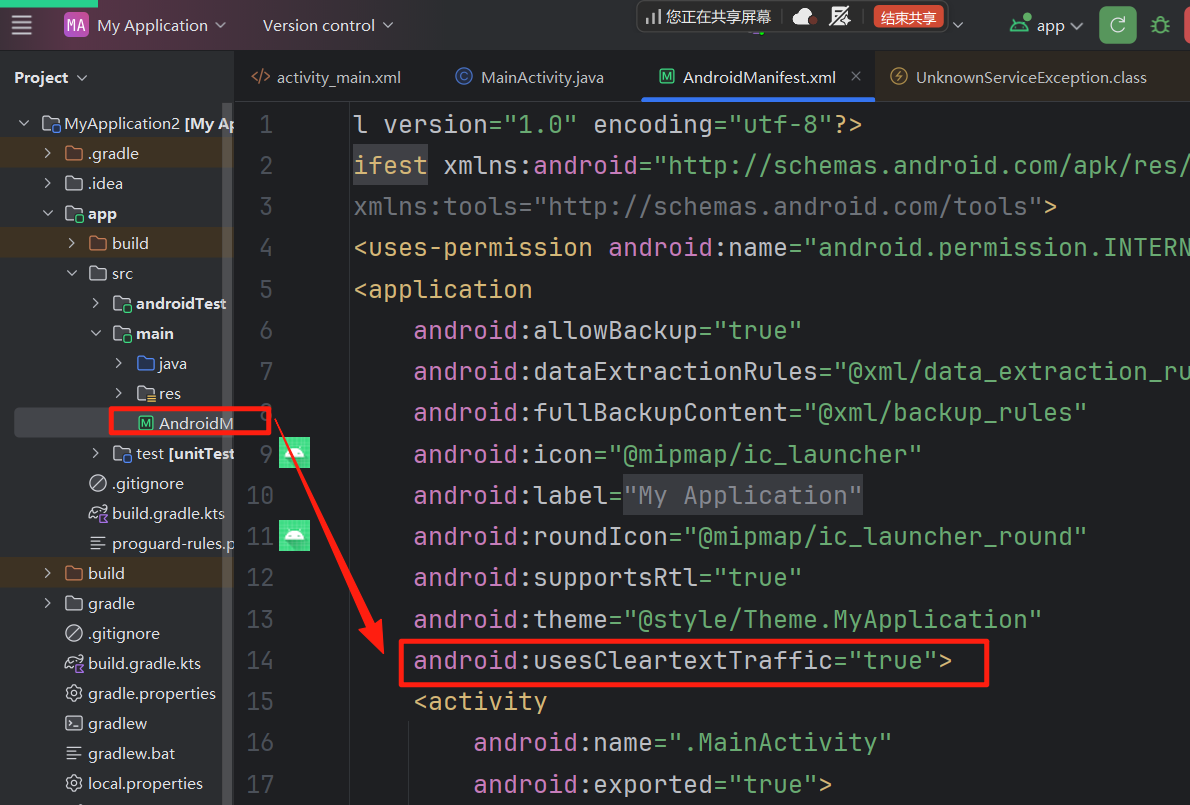Image resolution: width=1190 pixels, height=805 pixels.
Task: Select local.properties in project tree
Action: (x=134, y=783)
